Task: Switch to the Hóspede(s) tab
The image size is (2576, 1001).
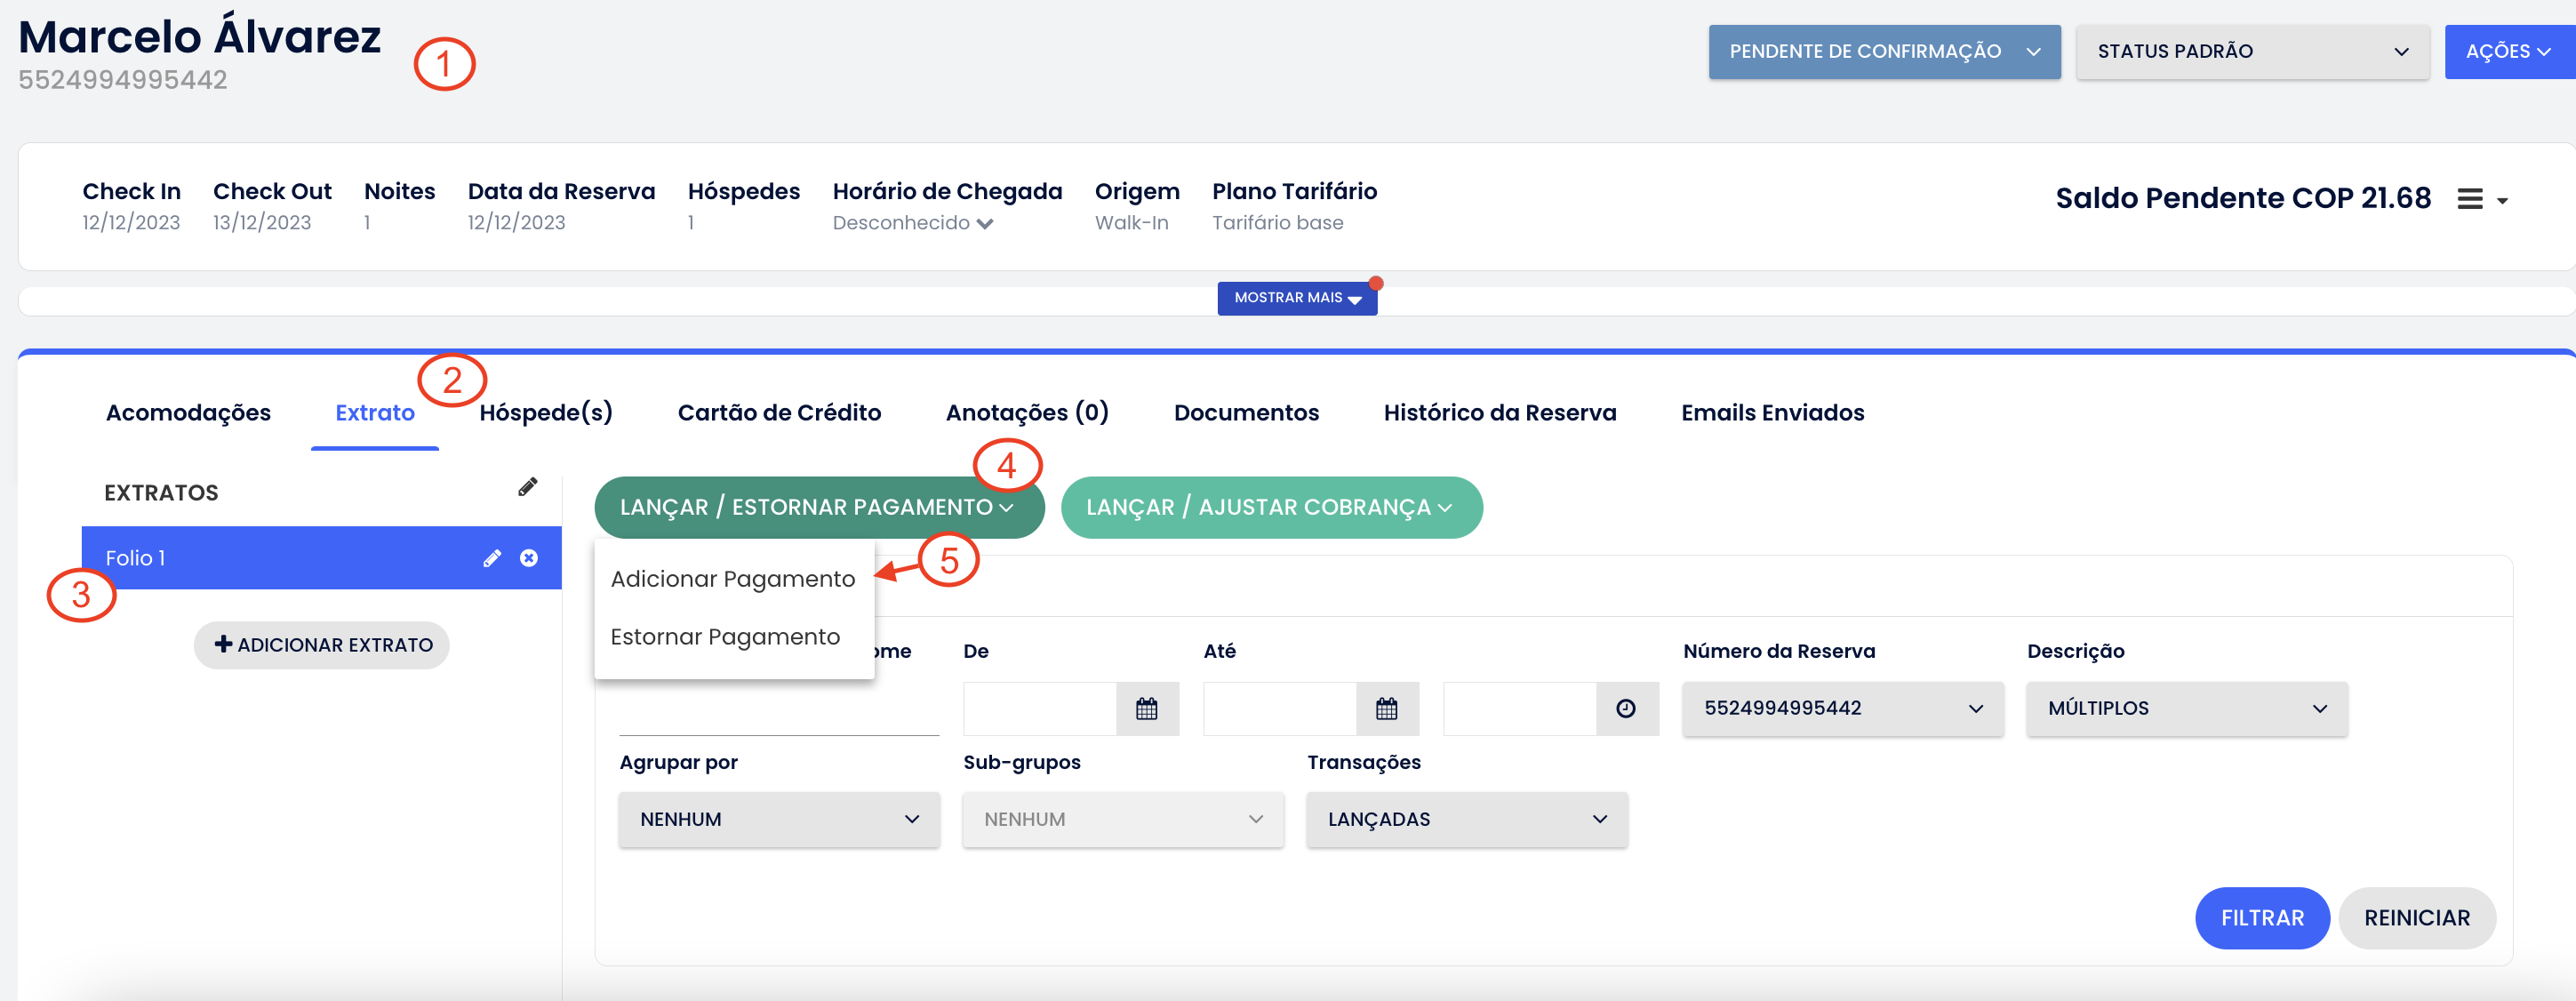Action: pyautogui.click(x=545, y=413)
